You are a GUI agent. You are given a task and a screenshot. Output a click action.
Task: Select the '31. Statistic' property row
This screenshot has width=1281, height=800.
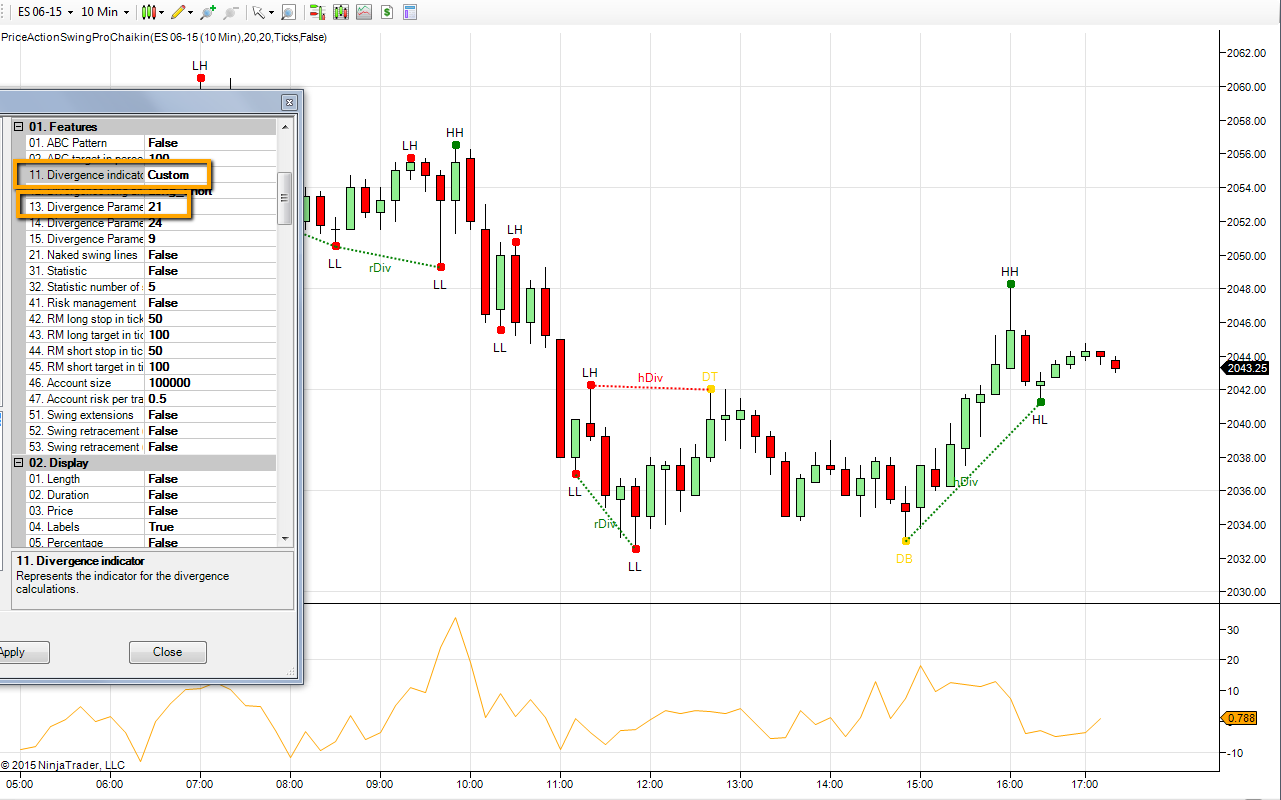click(150, 271)
